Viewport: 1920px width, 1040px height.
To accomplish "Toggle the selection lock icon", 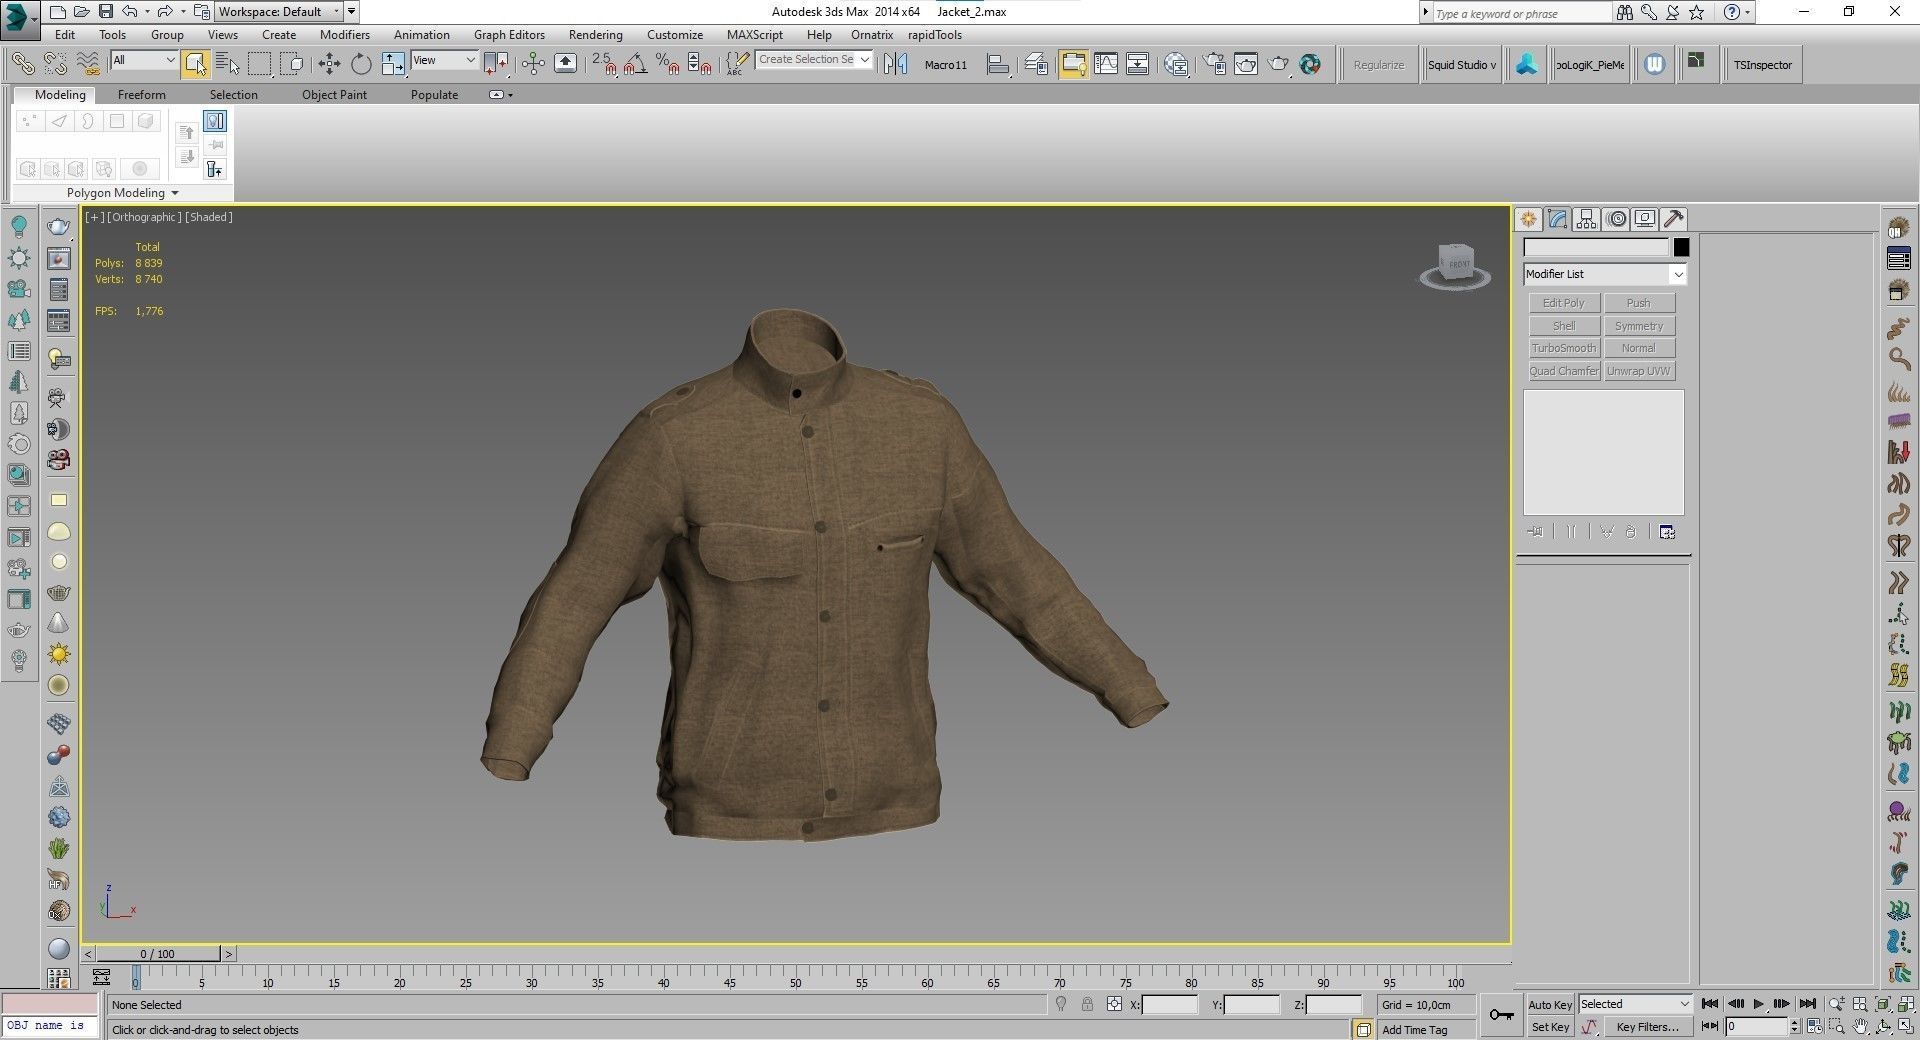I will (x=1087, y=1004).
